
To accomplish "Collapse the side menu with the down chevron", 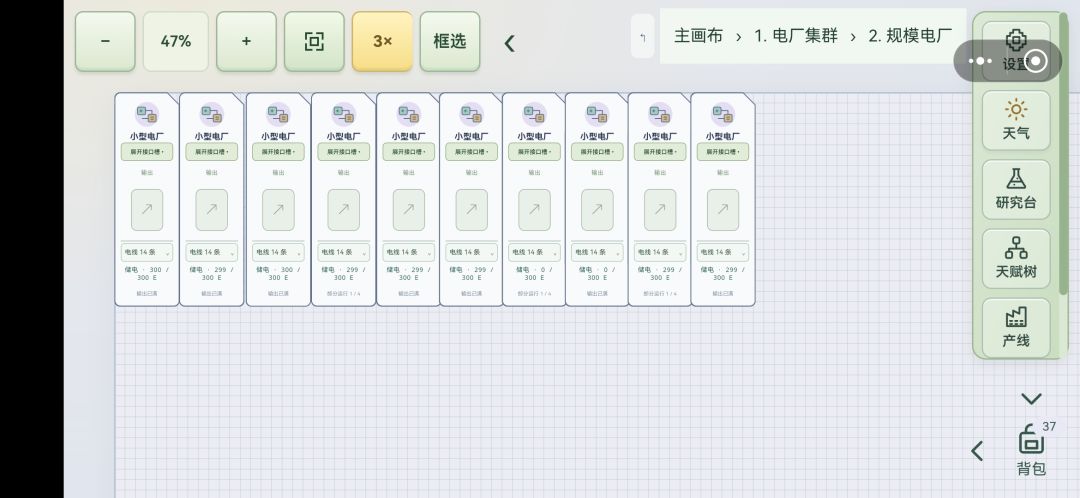I will [1031, 399].
